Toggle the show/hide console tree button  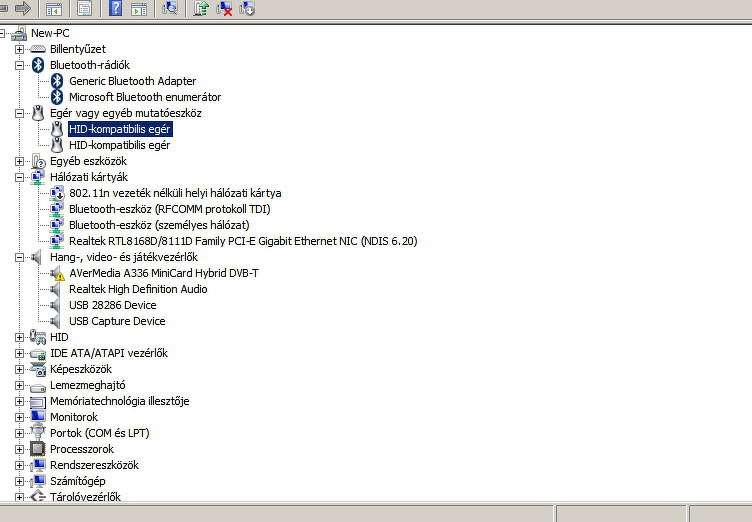[54, 8]
